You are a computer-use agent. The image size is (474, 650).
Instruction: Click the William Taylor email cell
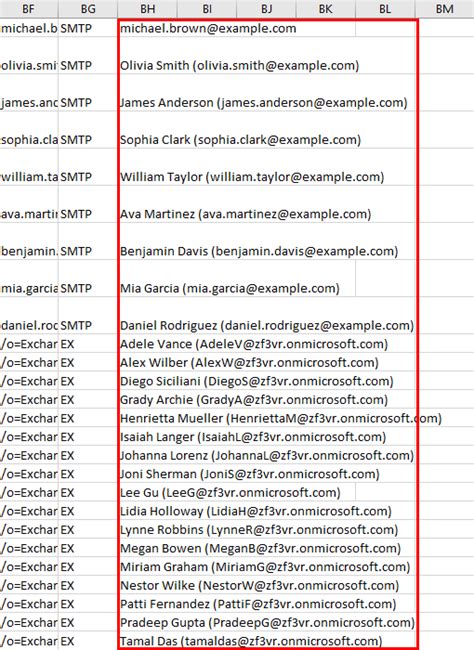(252, 177)
